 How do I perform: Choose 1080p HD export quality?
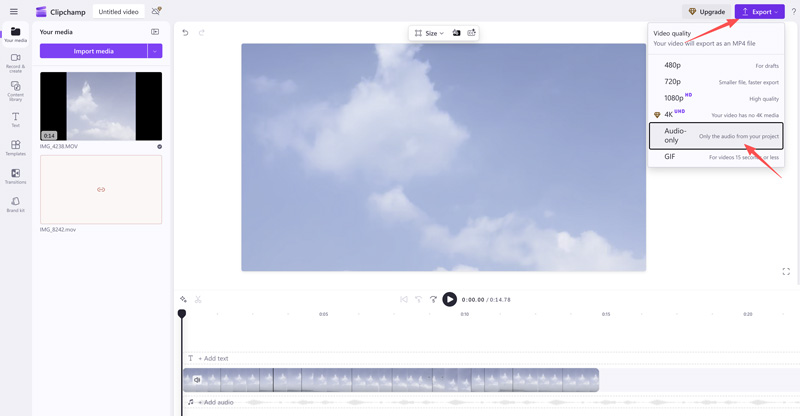tap(716, 98)
